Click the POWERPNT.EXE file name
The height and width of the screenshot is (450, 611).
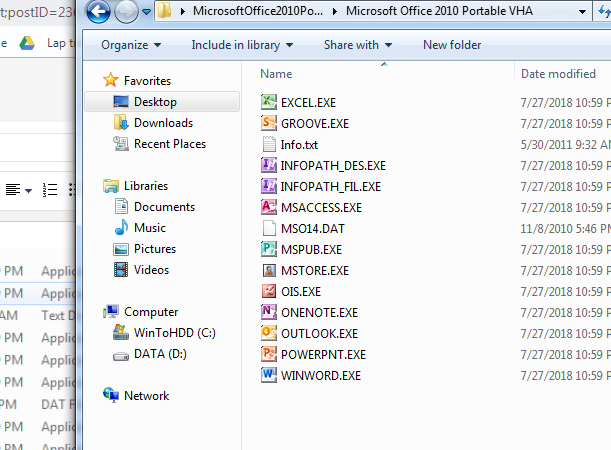tap(323, 355)
